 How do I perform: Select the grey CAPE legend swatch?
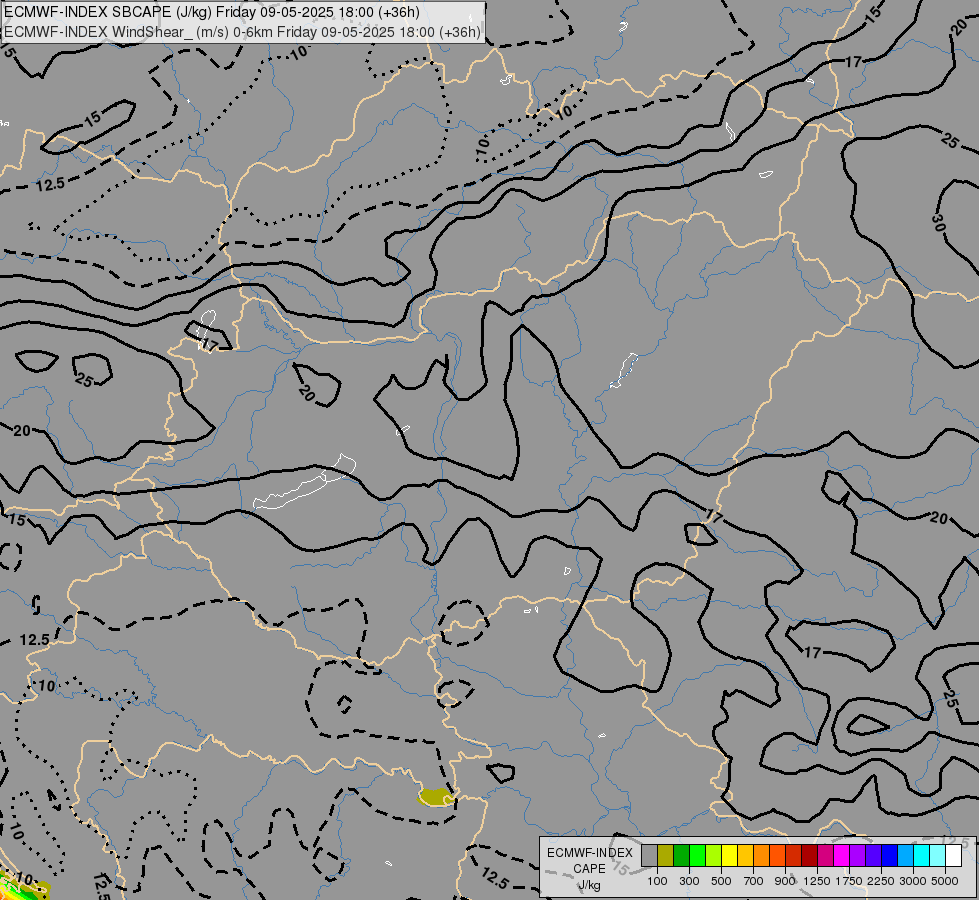[x=649, y=856]
